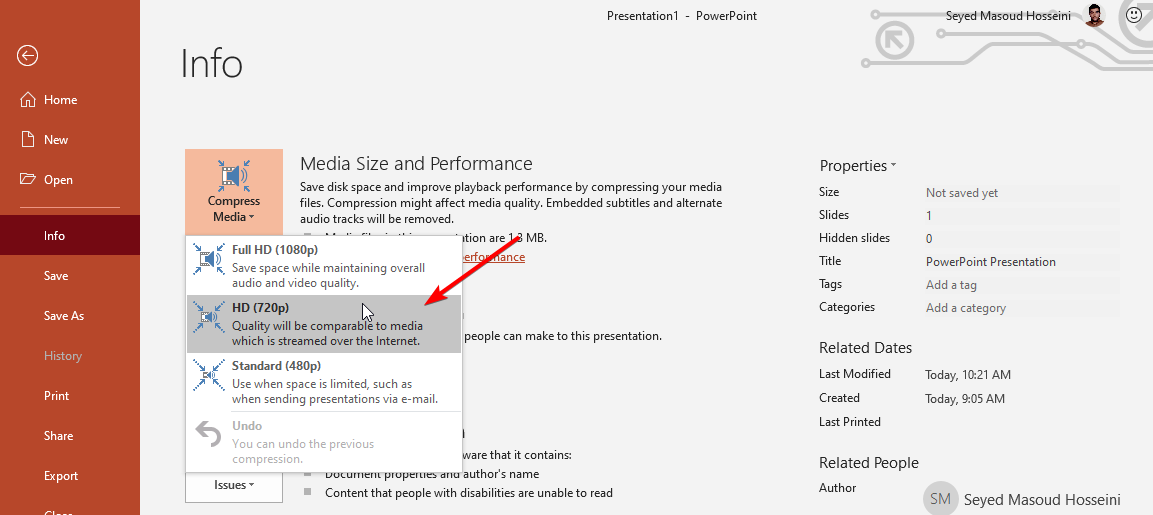Click the Add a category field
1153x515 pixels.
coord(1022,308)
